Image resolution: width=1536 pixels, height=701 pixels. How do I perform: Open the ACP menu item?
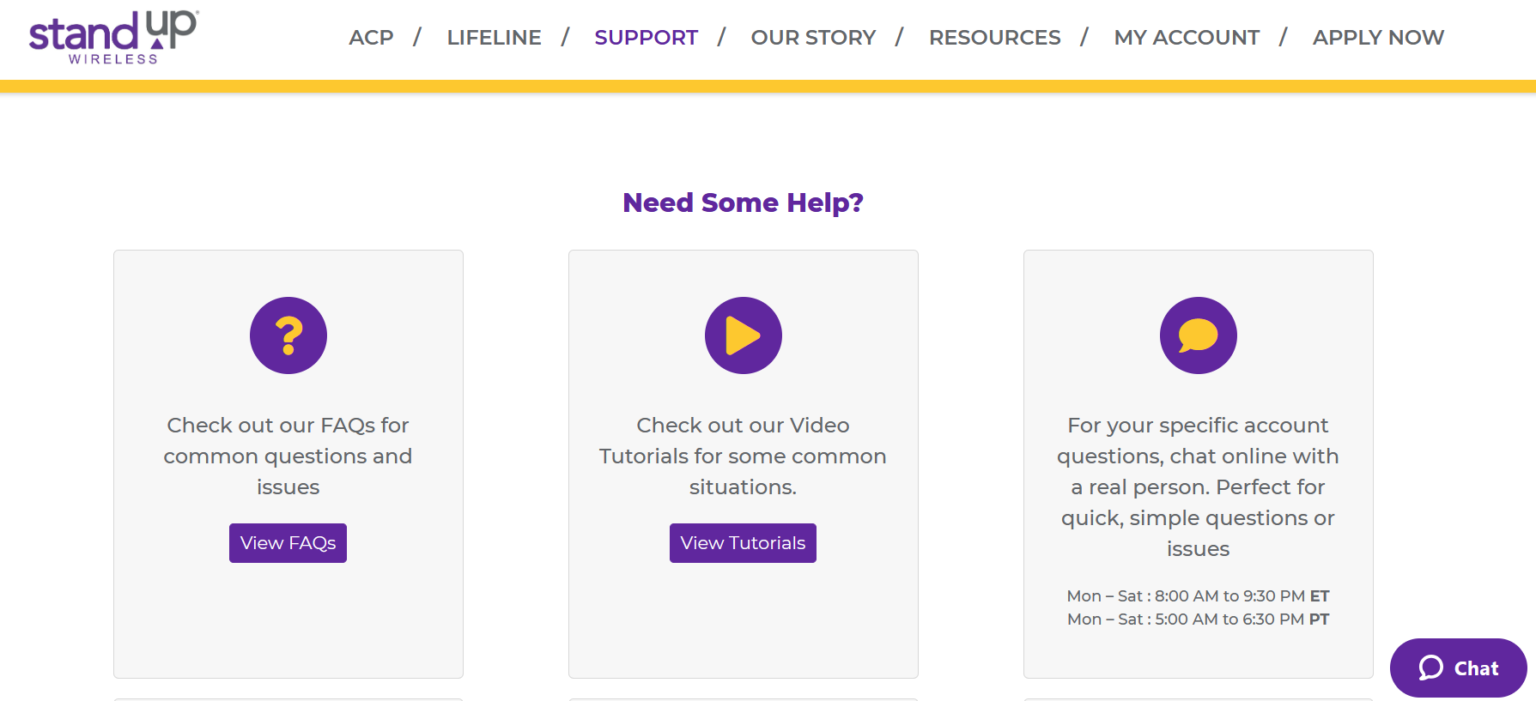point(371,38)
